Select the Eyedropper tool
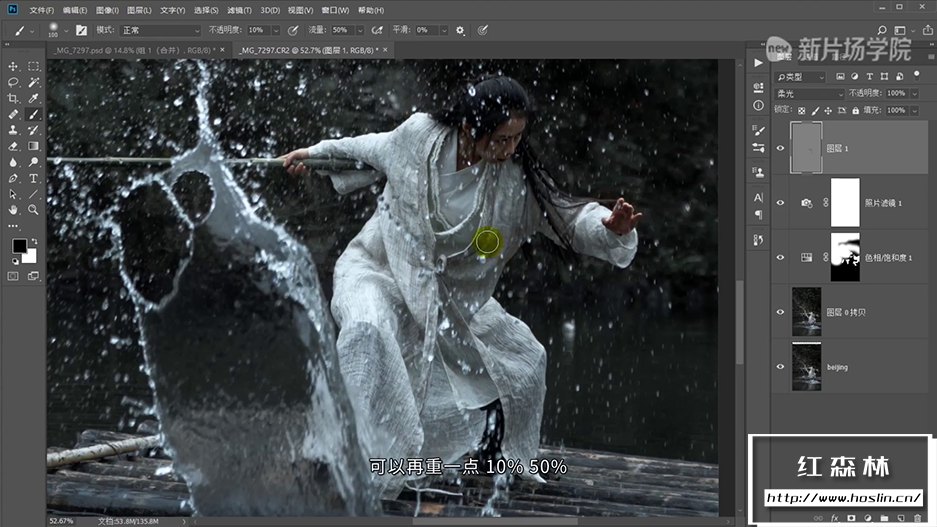The width and height of the screenshot is (937, 527). (33, 98)
